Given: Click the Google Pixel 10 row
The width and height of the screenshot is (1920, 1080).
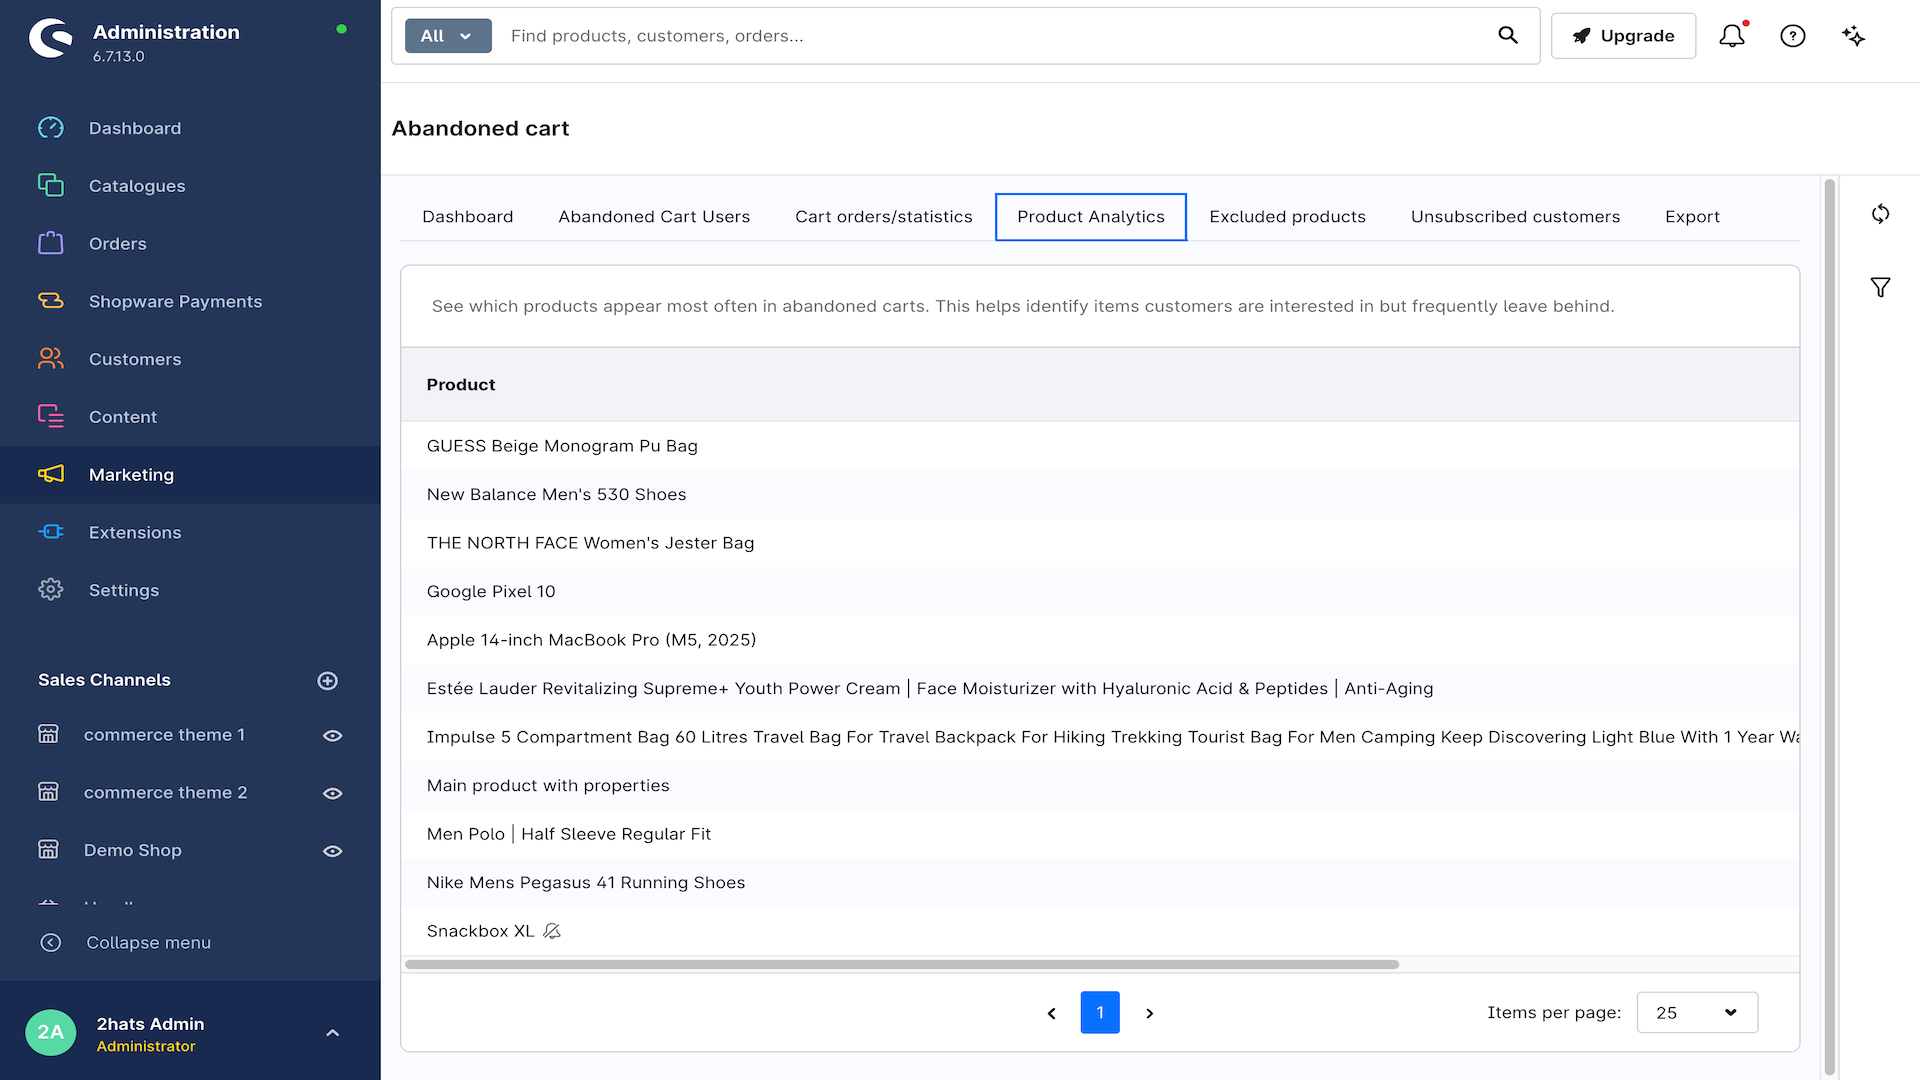Looking at the screenshot, I should [x=1100, y=592].
